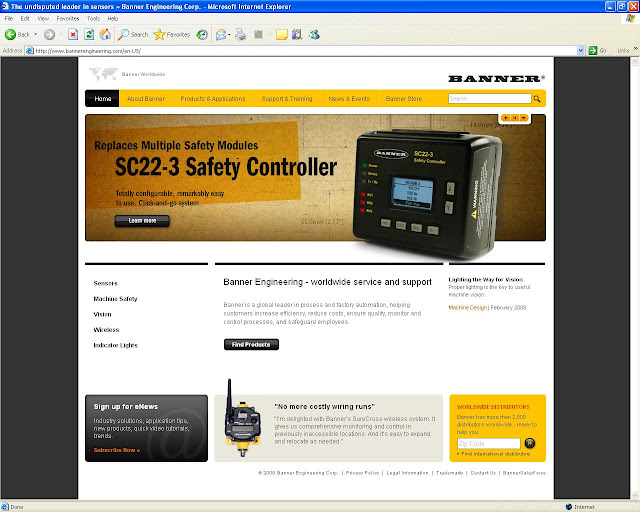Screen dimensions: 640x512
Task: Open the Messenger people icon
Action: click(x=314, y=35)
